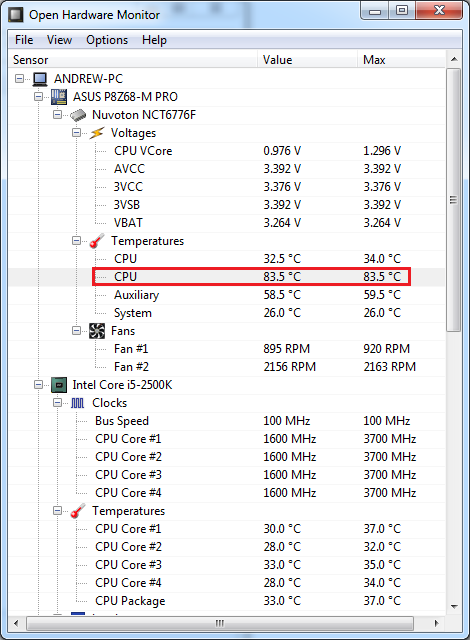Click the Nuvoton NCT6776F chip icon
The image size is (470, 640).
coord(78,115)
